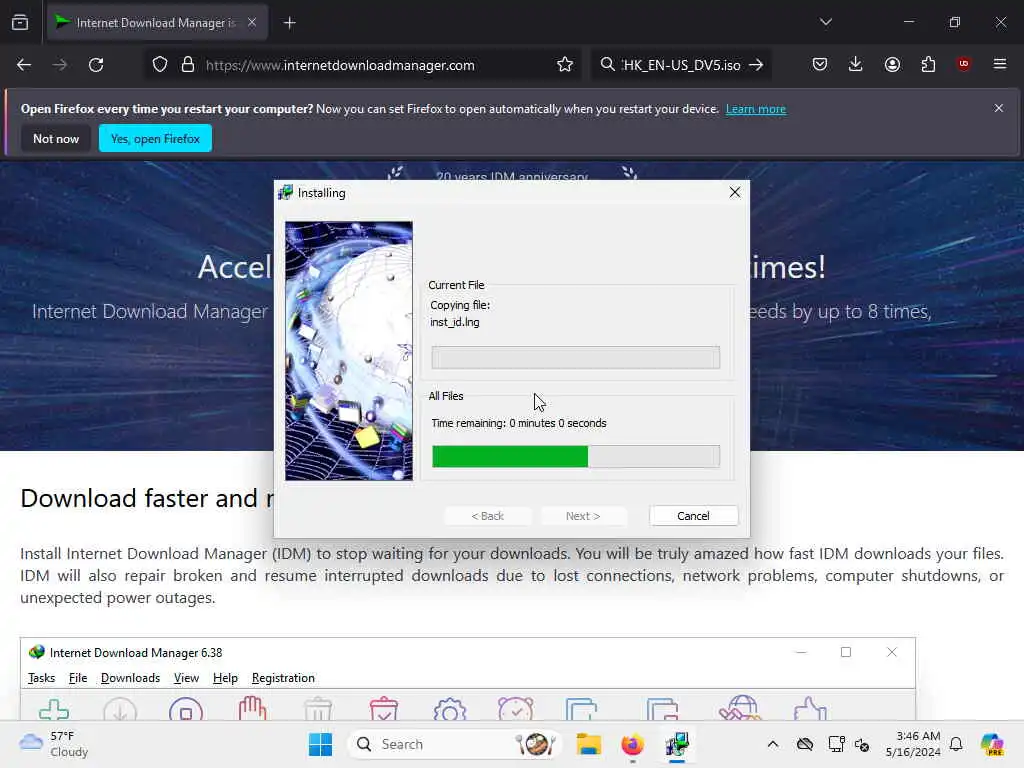The width and height of the screenshot is (1024, 768).
Task: Open the Help menu in IDM screenshot
Action: pyautogui.click(x=225, y=678)
